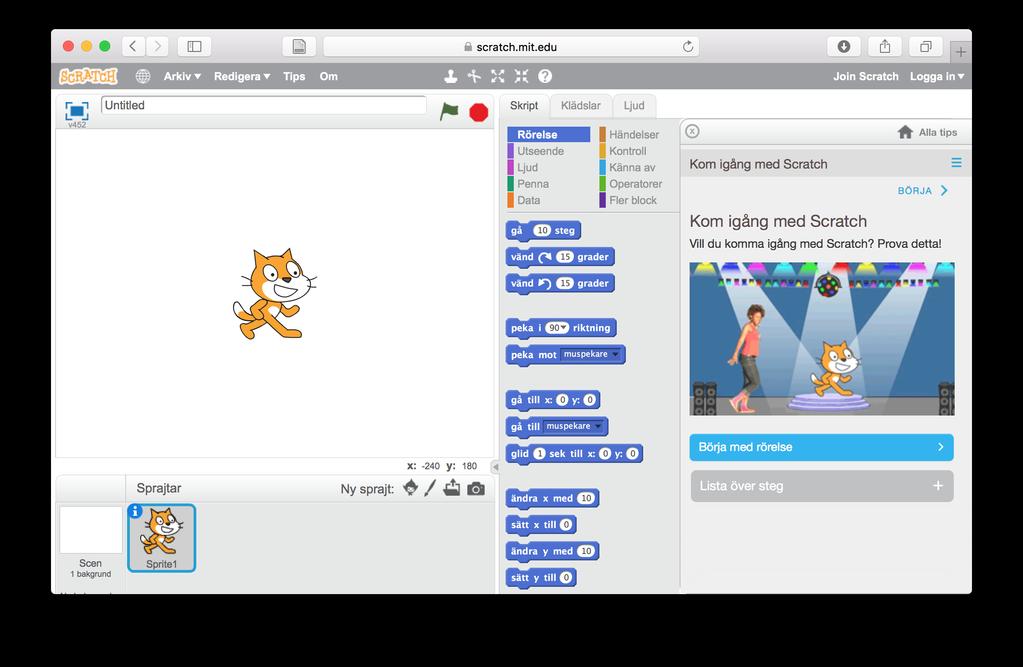Open the Logga in dropdown

(937, 76)
